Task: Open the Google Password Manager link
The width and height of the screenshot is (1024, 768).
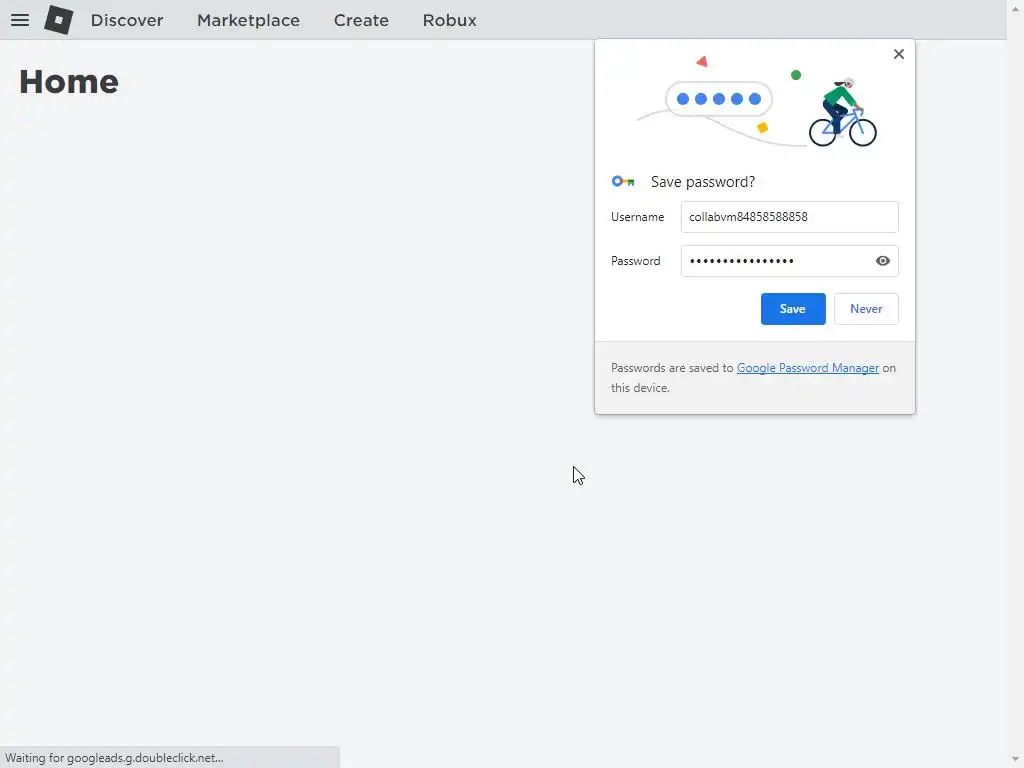Action: click(x=808, y=368)
